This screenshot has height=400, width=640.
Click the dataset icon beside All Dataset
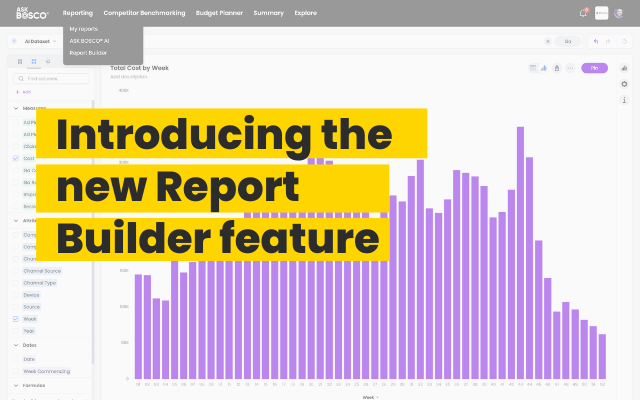click(14, 41)
